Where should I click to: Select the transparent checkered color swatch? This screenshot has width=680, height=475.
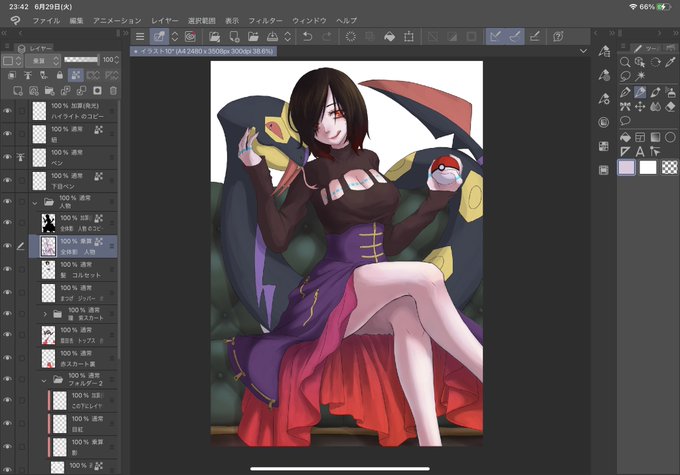coord(669,167)
